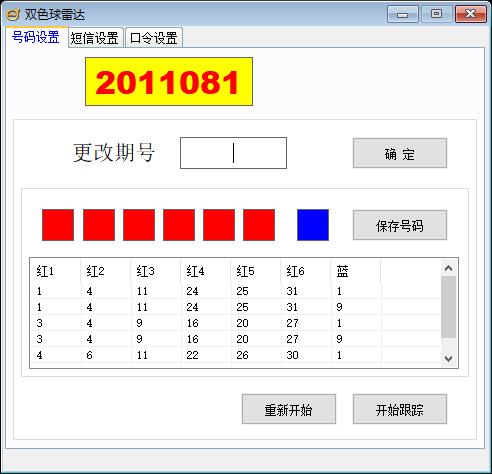Screen dimensions: 492x474
Task: Select the row starting 4, 6, 11
Action: [235, 355]
